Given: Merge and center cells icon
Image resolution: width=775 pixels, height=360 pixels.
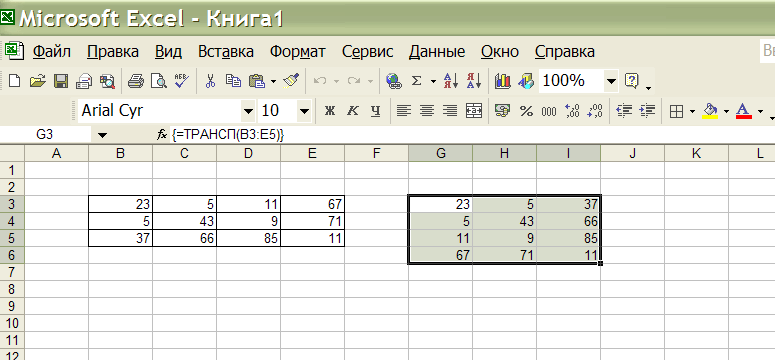Looking at the screenshot, I should click(x=474, y=111).
